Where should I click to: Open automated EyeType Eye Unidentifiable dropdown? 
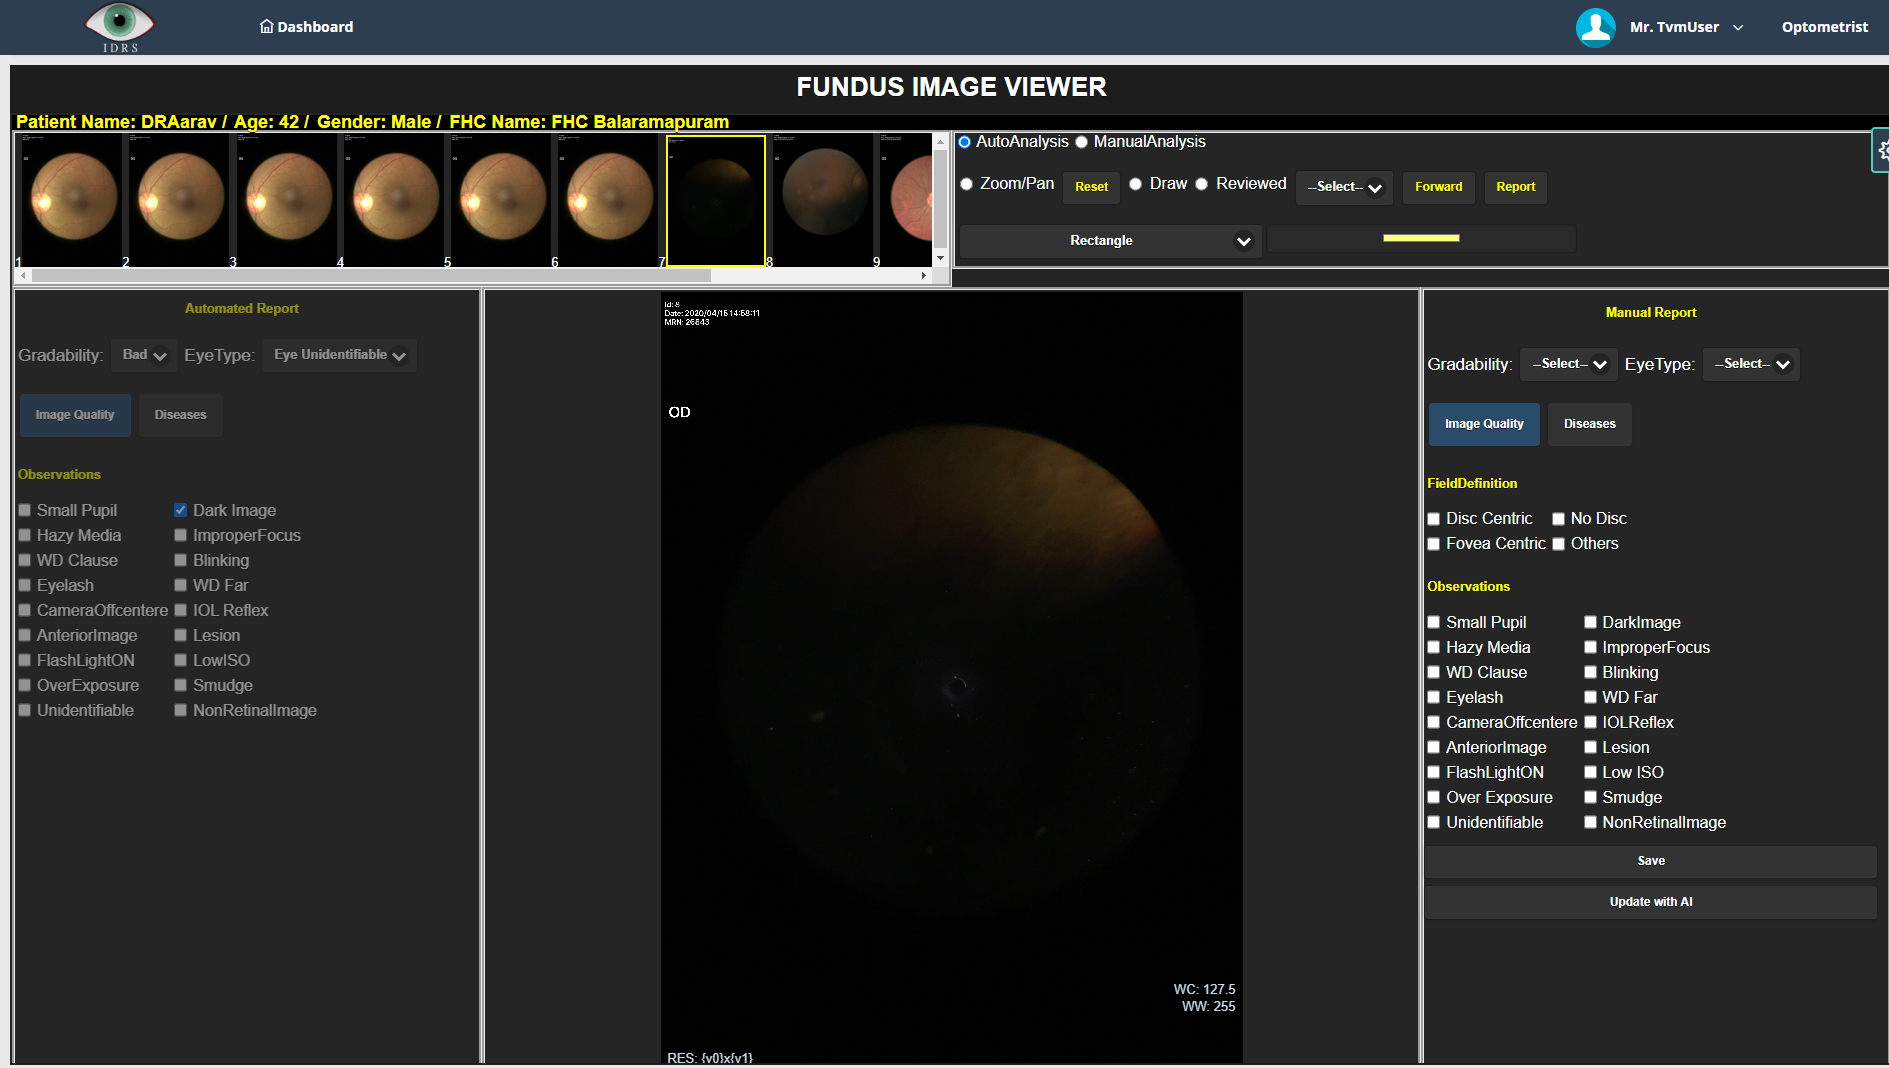(339, 355)
